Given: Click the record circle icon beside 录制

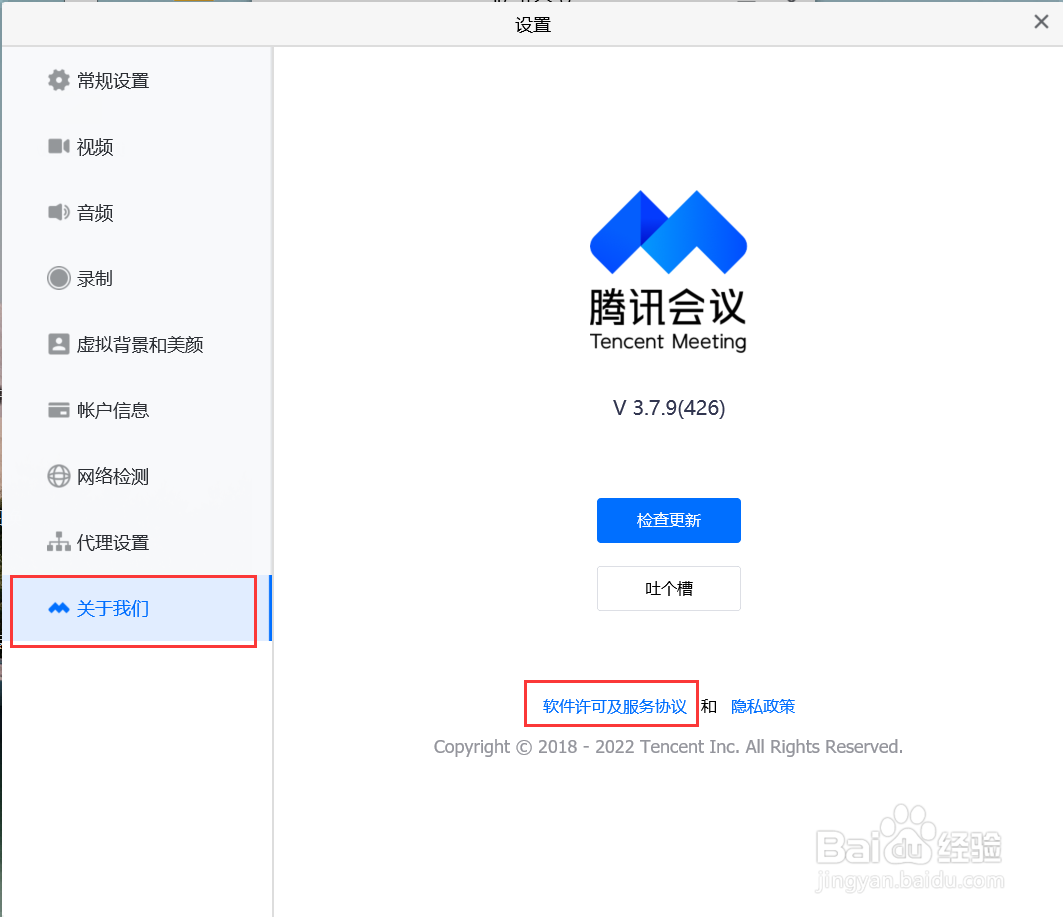Looking at the screenshot, I should pyautogui.click(x=58, y=278).
